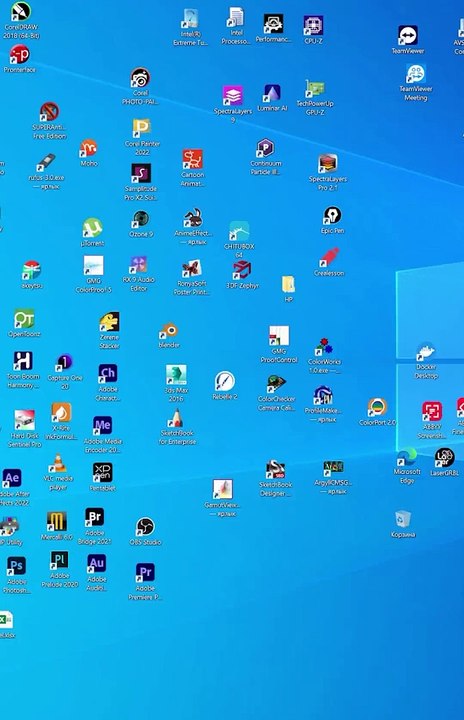Screen dimensions: 464x720
Task: Launch Adobe Bridge 2021 shortcut
Action: pyautogui.click(x=95, y=518)
